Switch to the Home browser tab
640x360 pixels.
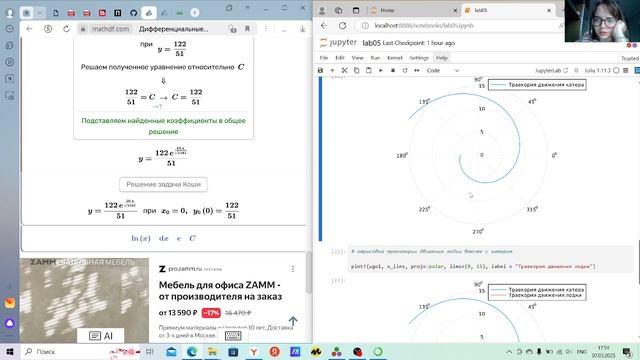413,10
